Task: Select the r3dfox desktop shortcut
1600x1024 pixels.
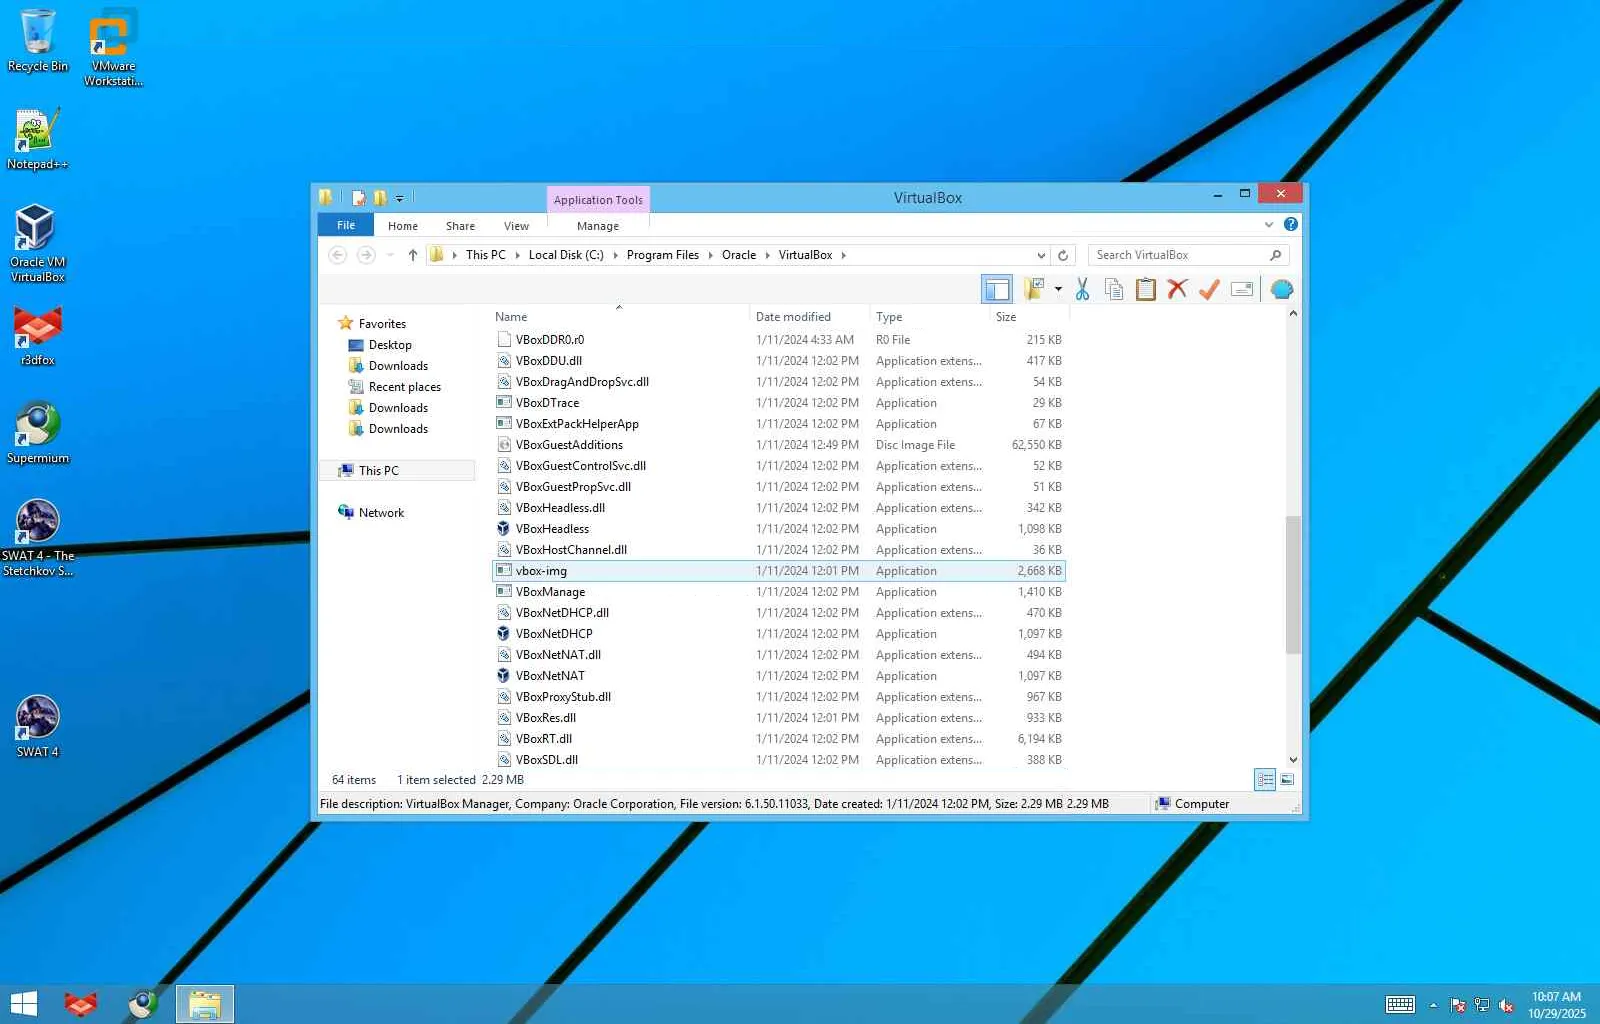Action: 38,335
